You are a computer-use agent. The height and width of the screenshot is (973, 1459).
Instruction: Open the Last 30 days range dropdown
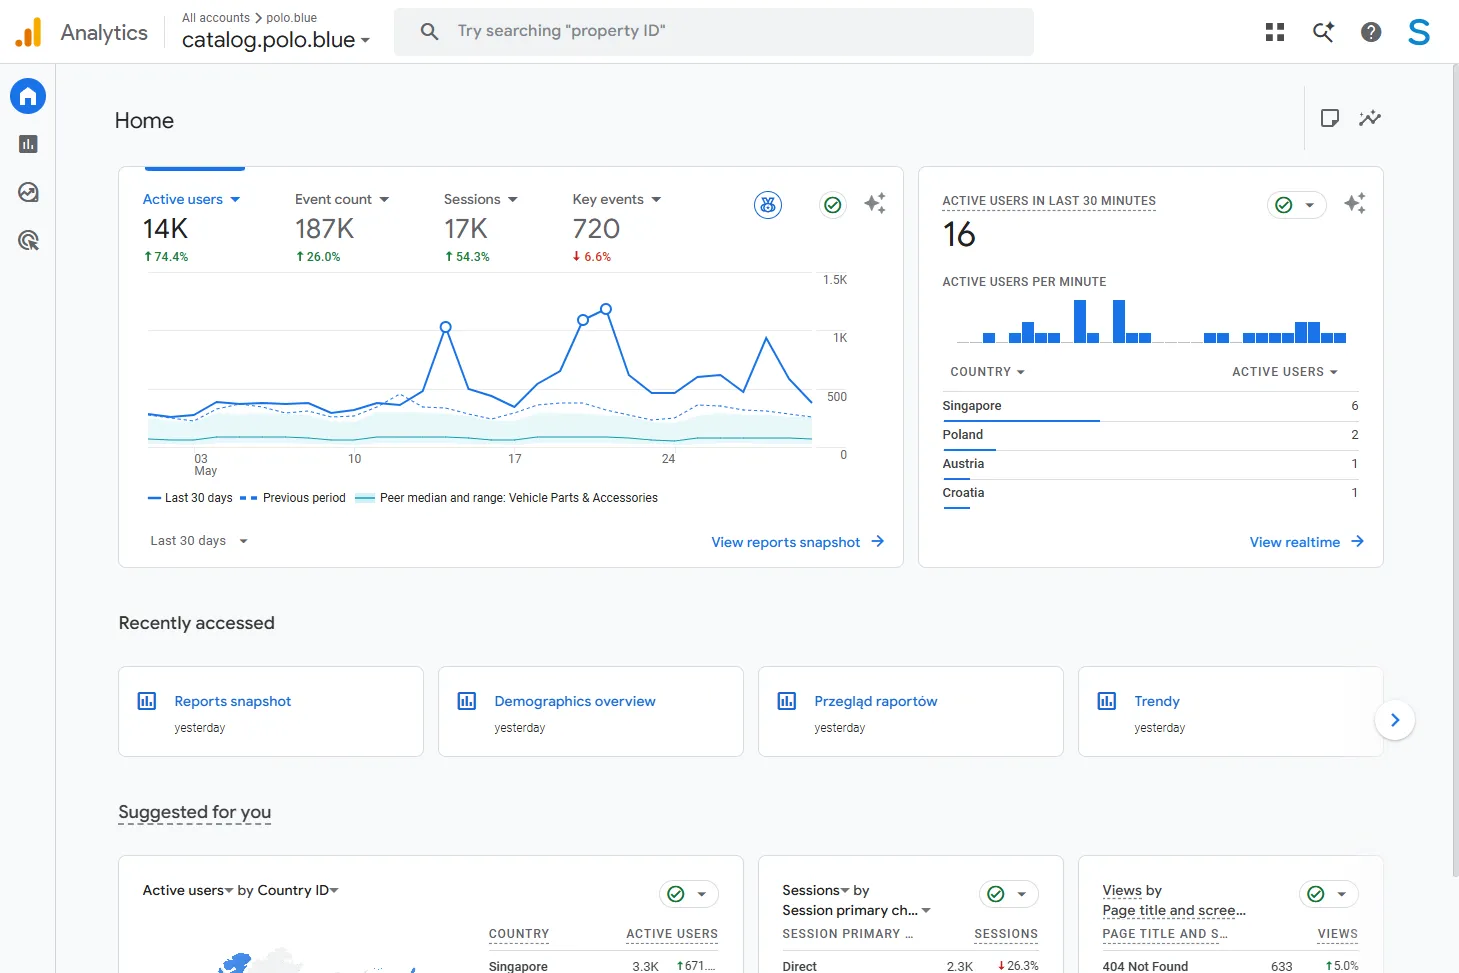[199, 541]
